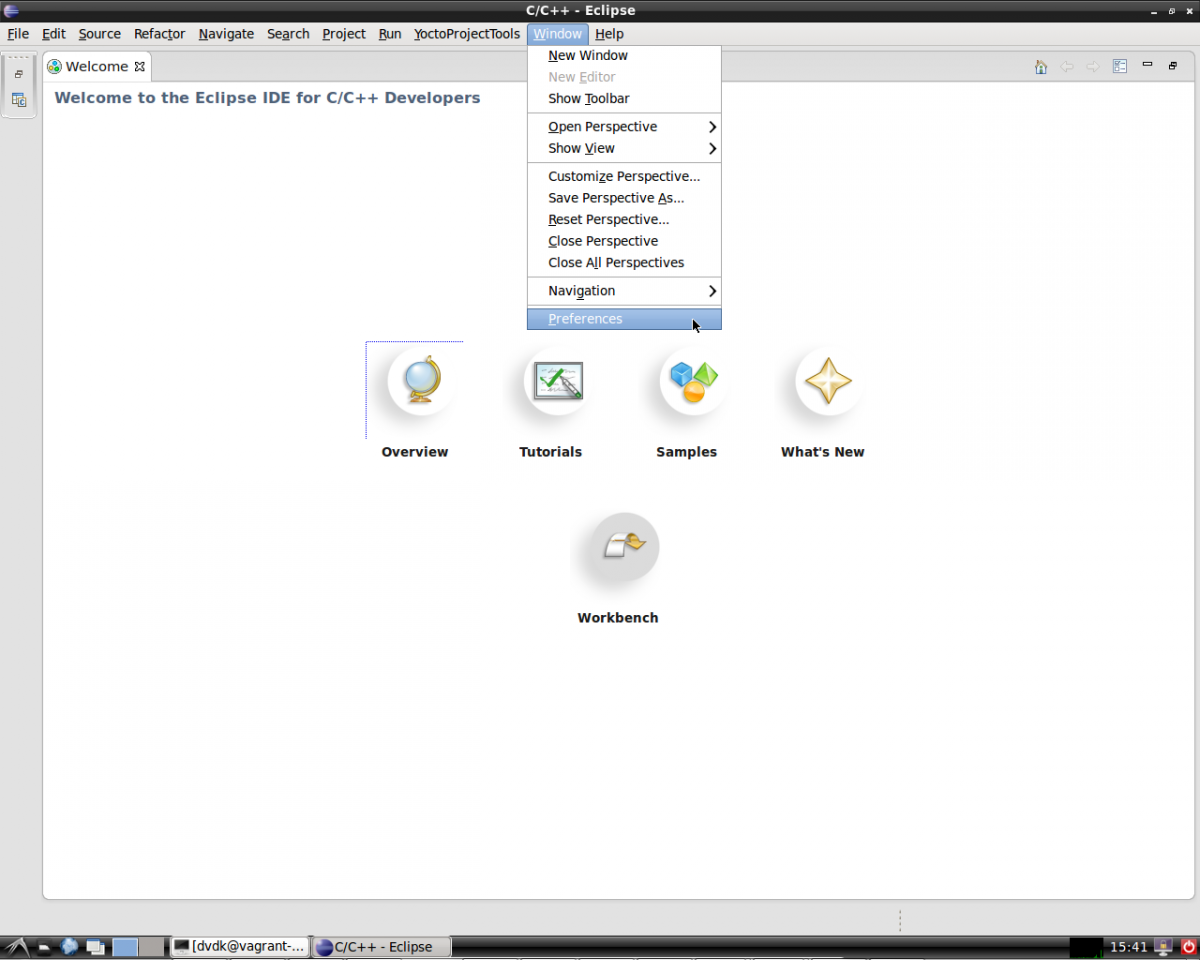
Task: Open the Overview globe icon
Action: 420,381
